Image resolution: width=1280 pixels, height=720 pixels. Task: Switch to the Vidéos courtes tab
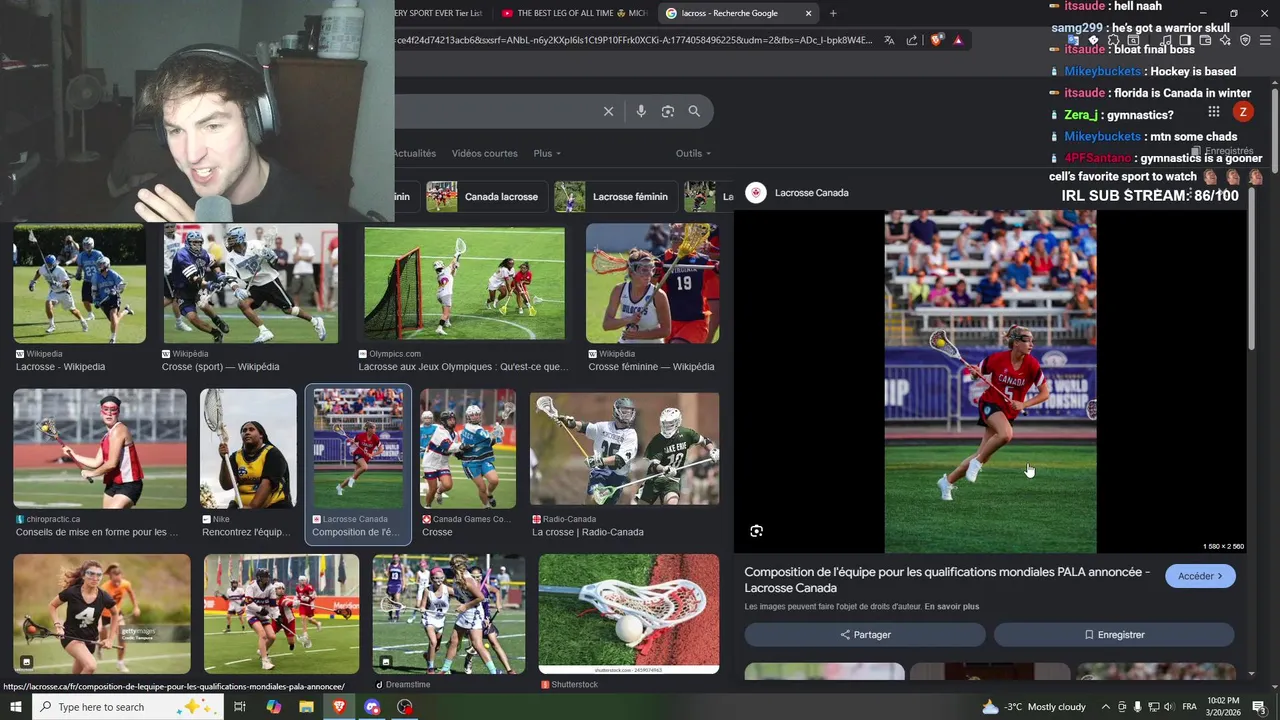point(485,153)
